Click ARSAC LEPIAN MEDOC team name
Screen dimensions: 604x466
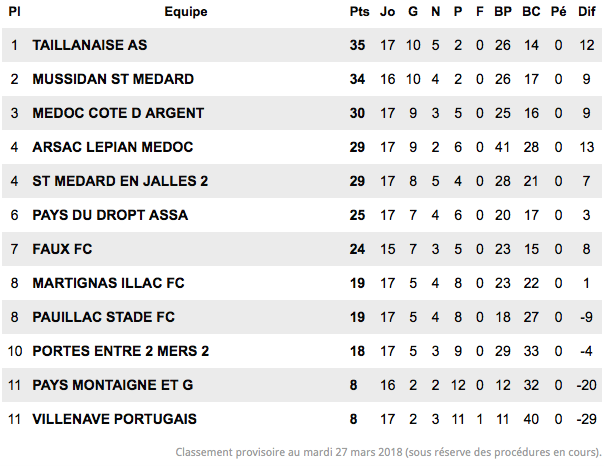point(112,147)
